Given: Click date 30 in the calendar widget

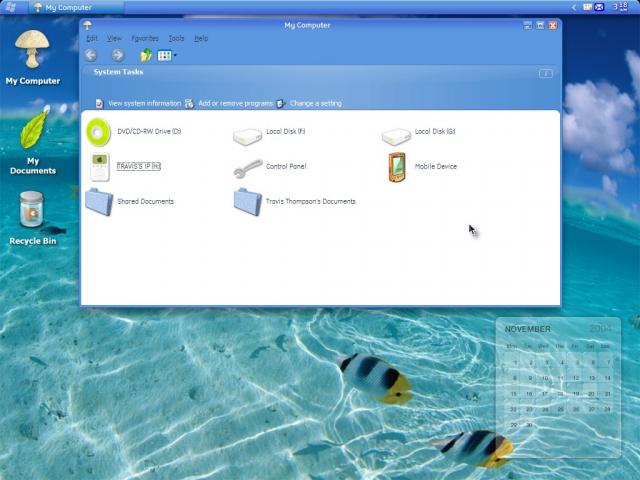Looking at the screenshot, I should (x=529, y=425).
